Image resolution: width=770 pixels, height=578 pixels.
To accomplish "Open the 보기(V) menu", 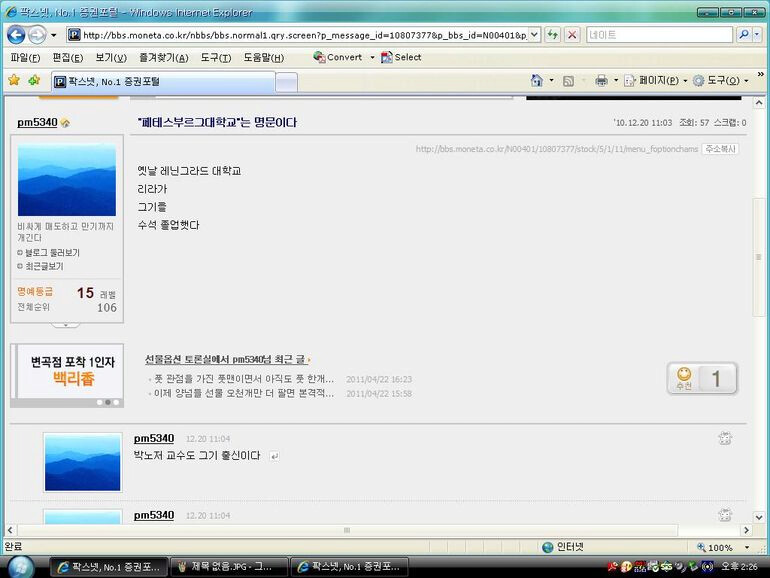I will coord(111,57).
